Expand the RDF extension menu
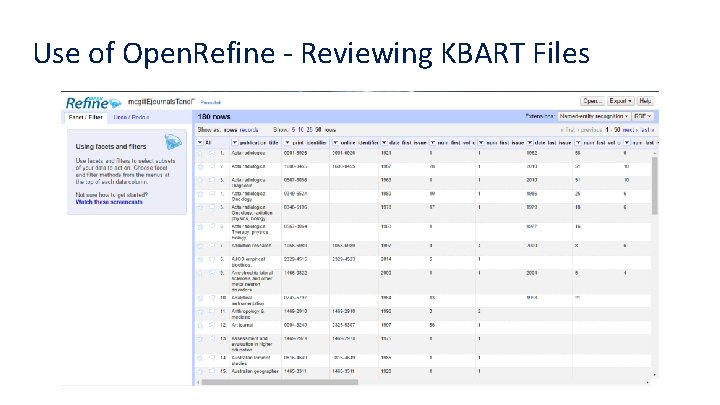720x405 pixels. [642, 117]
